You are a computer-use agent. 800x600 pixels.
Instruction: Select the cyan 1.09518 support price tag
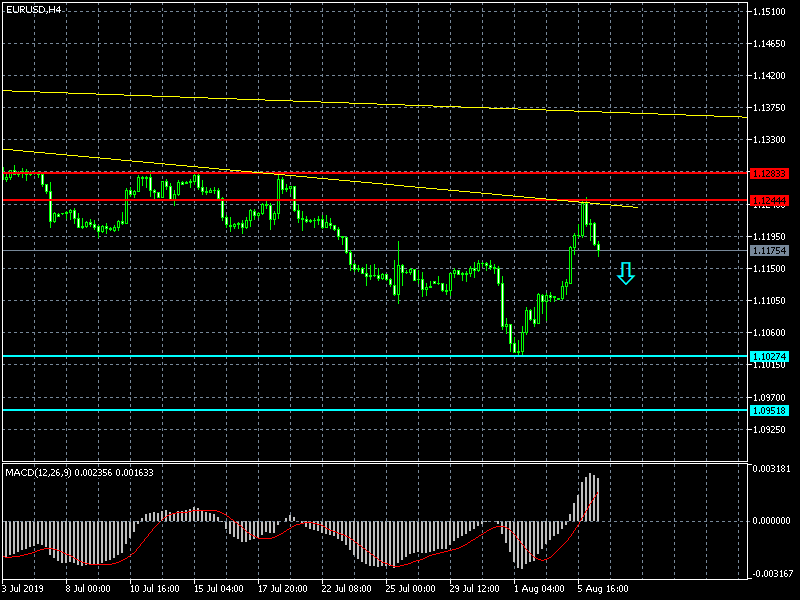[x=770, y=410]
